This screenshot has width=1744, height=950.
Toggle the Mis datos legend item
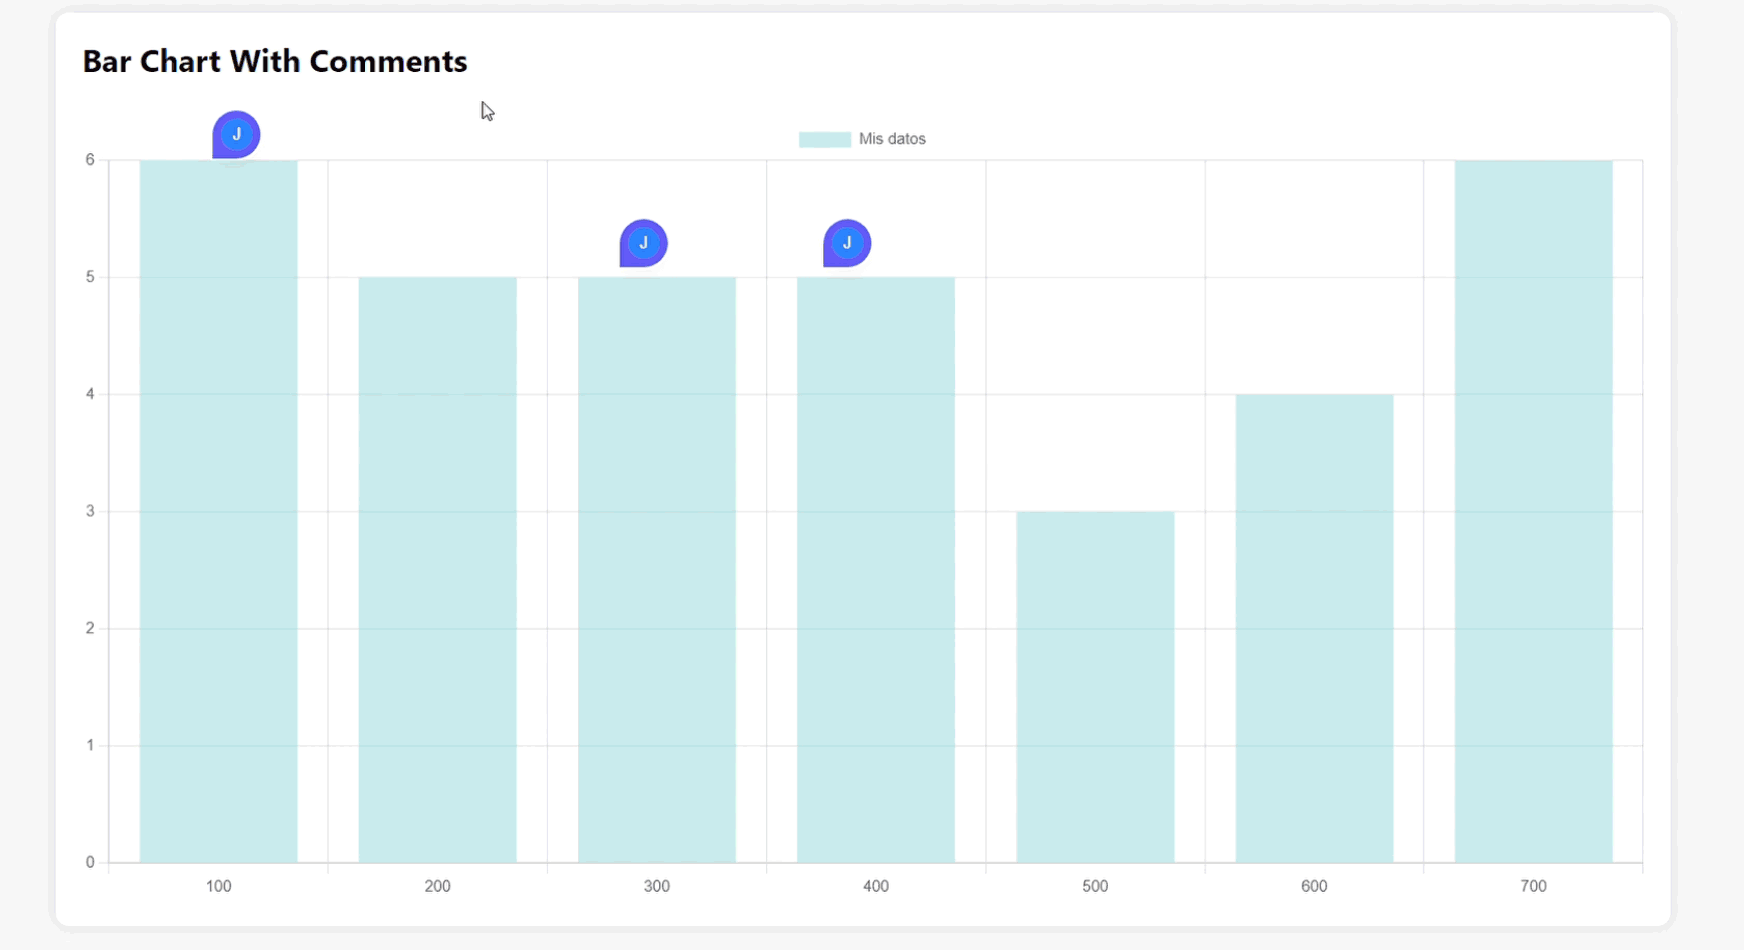tap(862, 139)
